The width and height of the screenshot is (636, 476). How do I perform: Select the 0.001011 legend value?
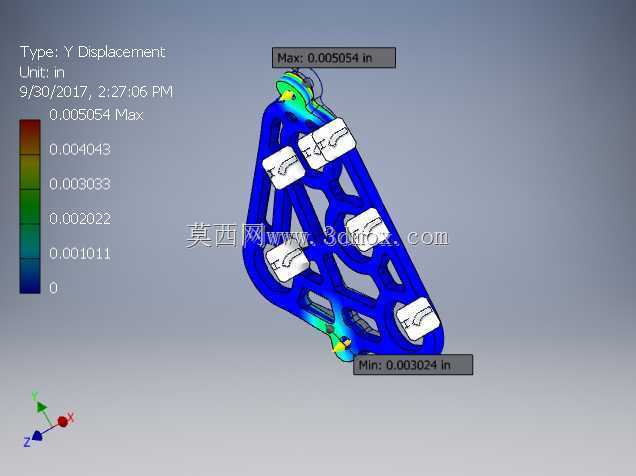pyautogui.click(x=80, y=254)
